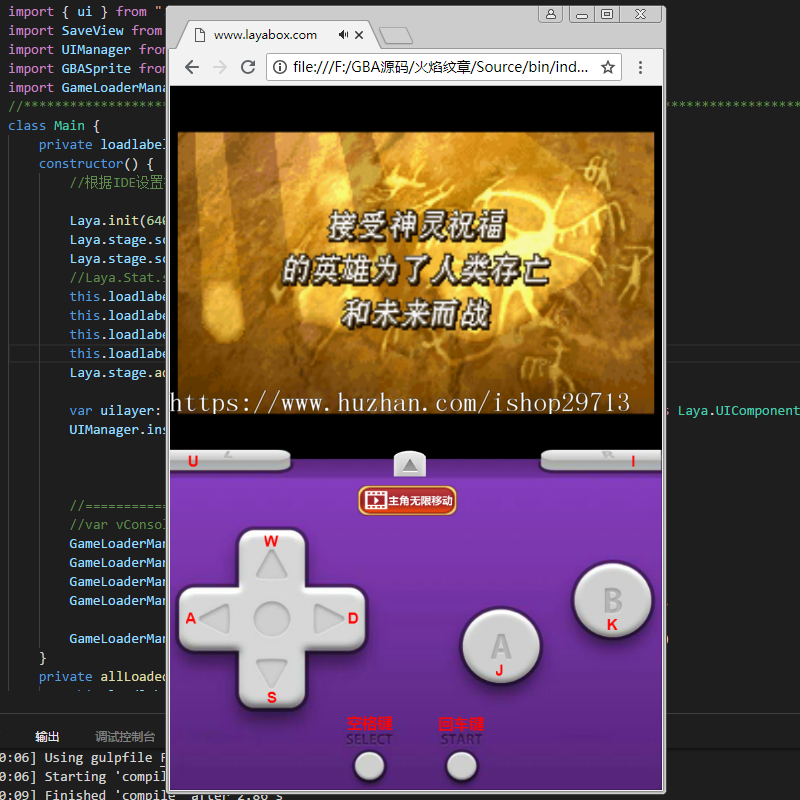Click the 'private allLoaded' code line

pyautogui.click(x=102, y=677)
